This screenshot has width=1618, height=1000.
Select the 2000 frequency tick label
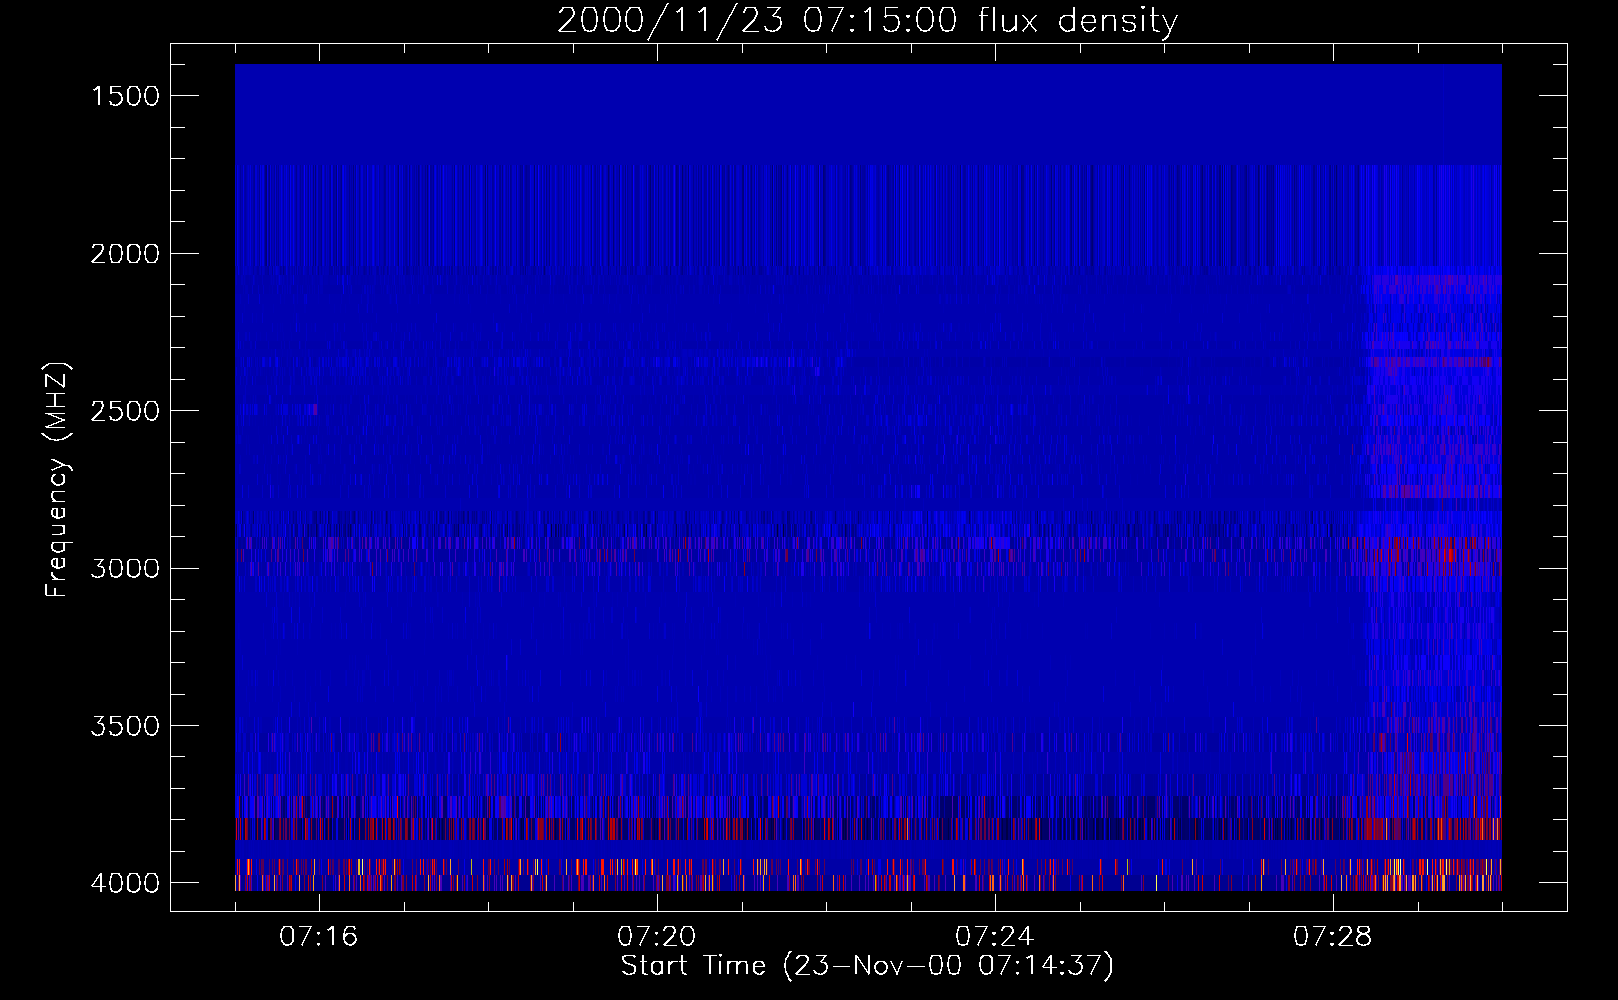(125, 254)
